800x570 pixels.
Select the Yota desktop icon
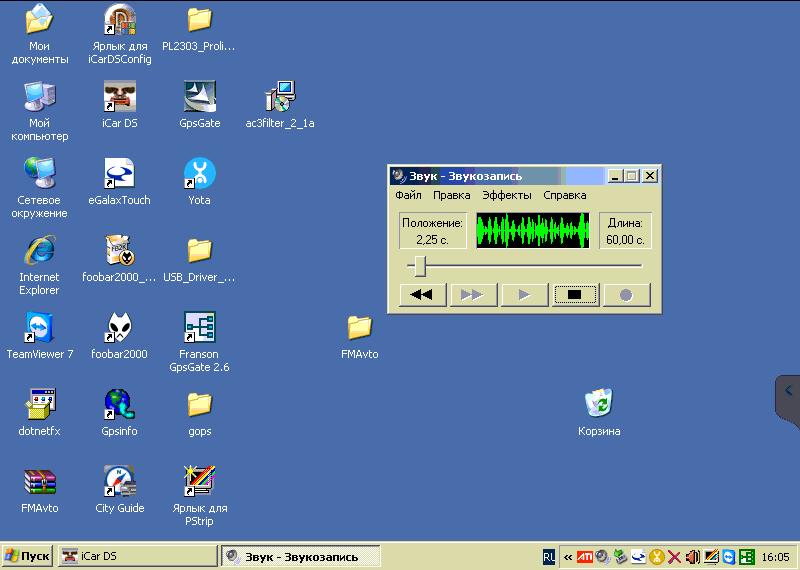(x=199, y=174)
